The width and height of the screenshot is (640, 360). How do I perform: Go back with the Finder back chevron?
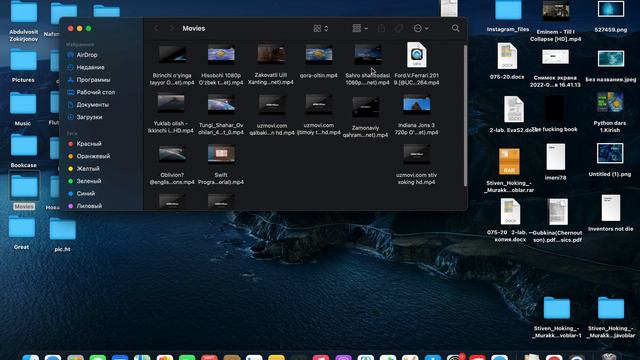click(x=156, y=28)
